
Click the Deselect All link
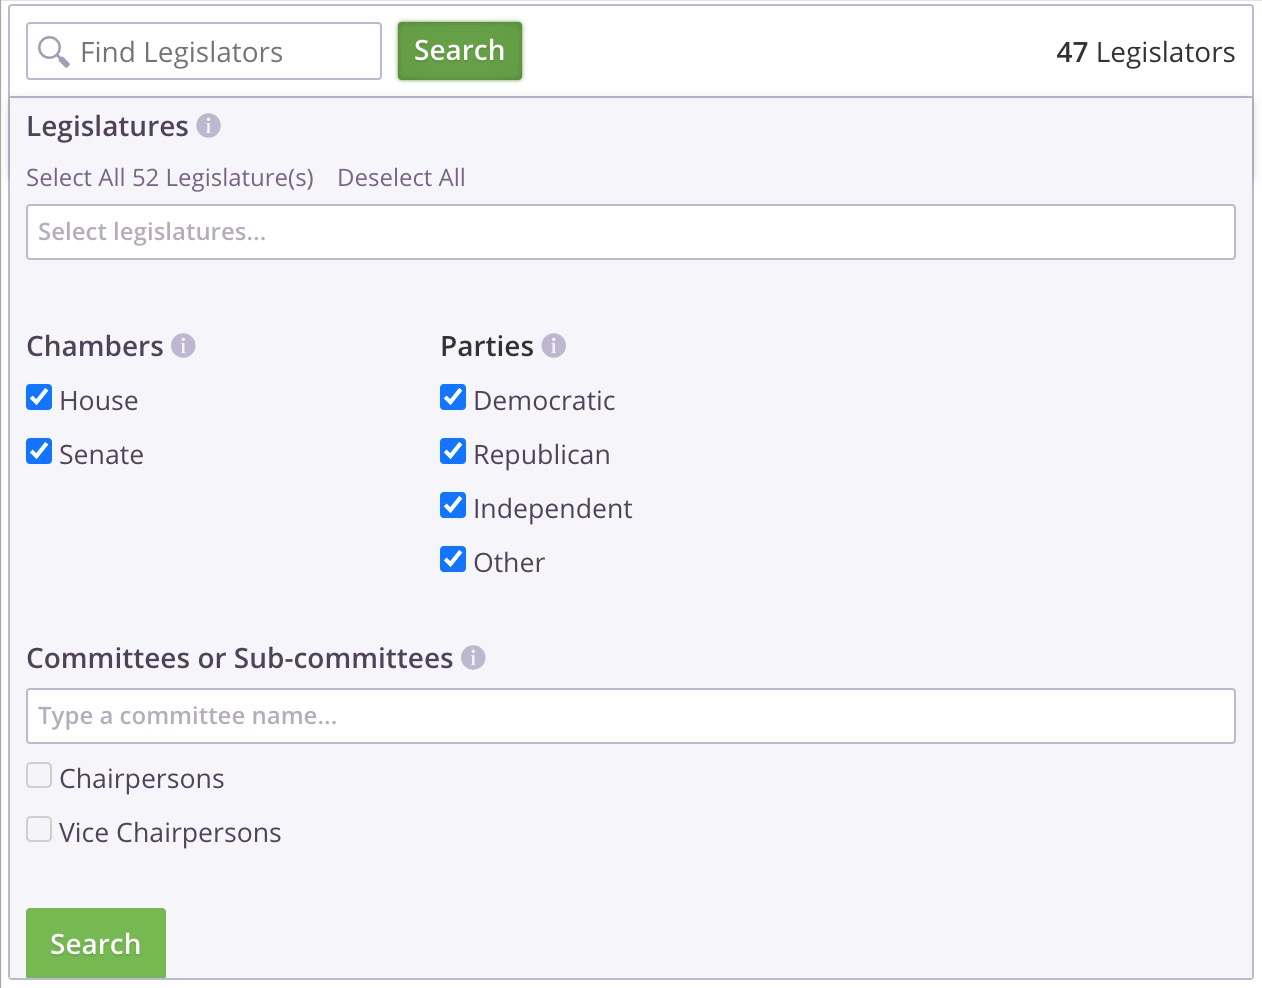tap(401, 178)
